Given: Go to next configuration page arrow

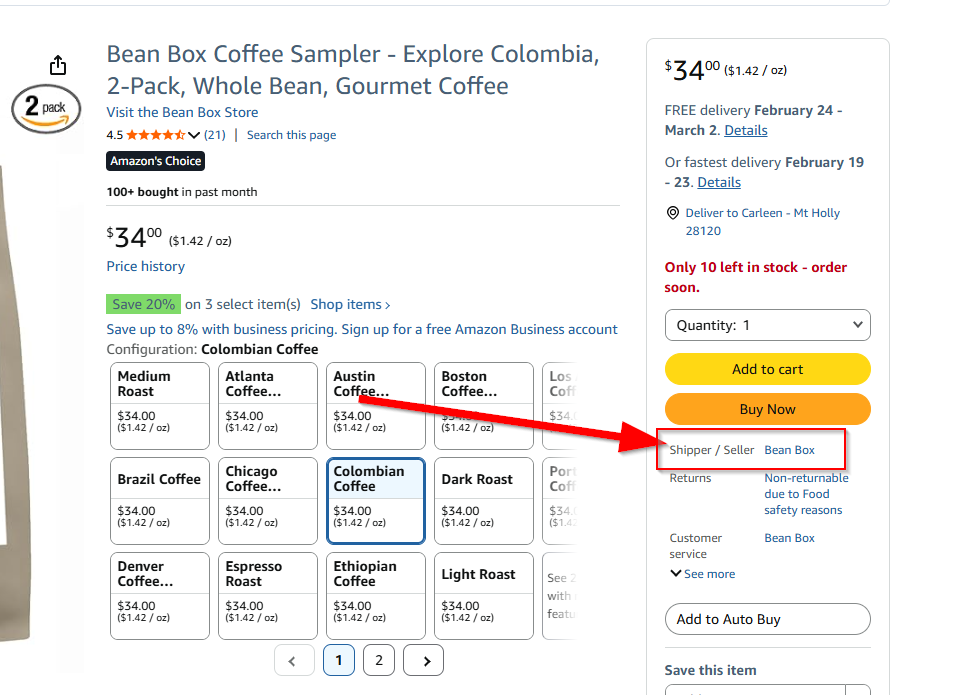Looking at the screenshot, I should pos(427,660).
